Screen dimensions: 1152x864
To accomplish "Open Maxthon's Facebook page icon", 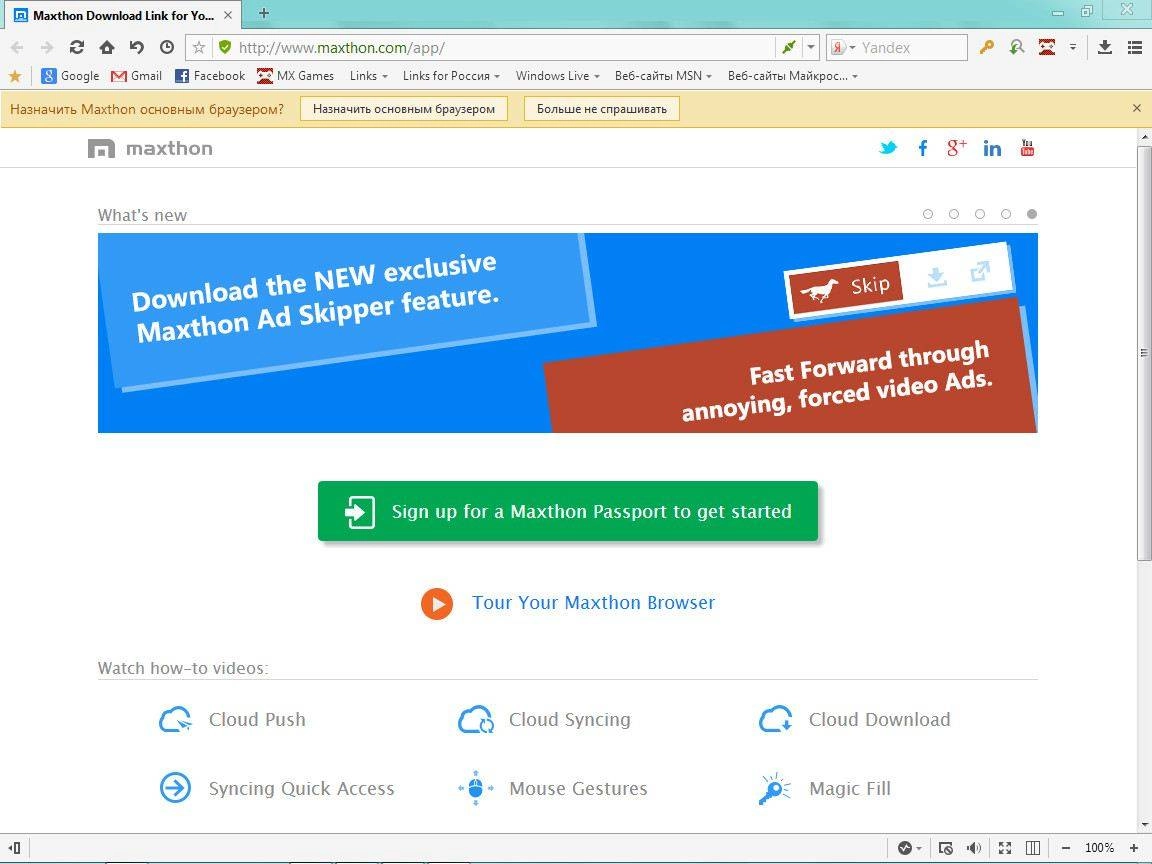I will (923, 148).
